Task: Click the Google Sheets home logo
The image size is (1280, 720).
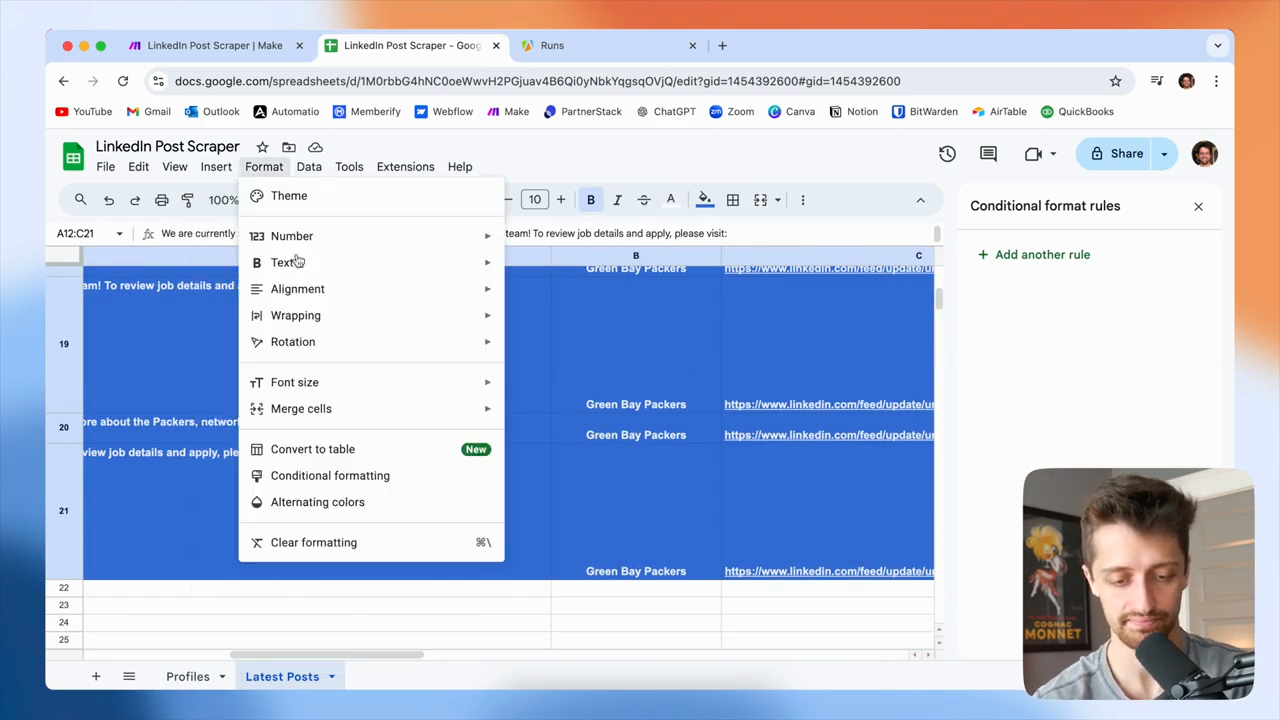Action: (x=73, y=157)
